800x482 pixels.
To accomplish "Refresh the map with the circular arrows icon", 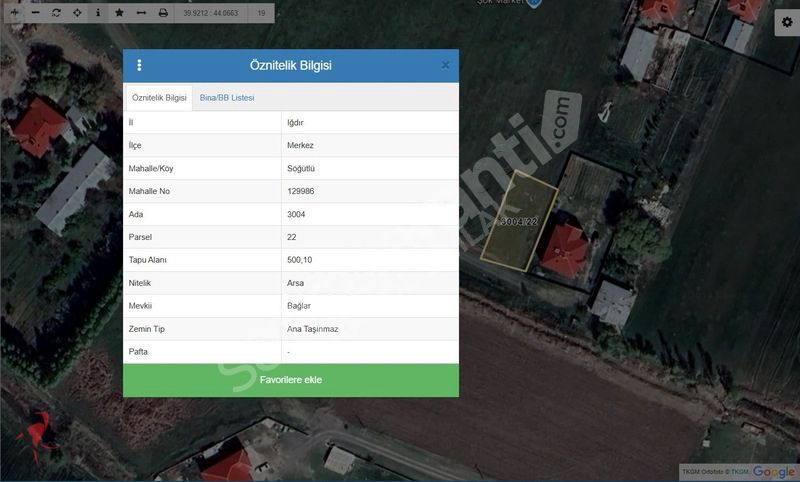I will [x=56, y=13].
